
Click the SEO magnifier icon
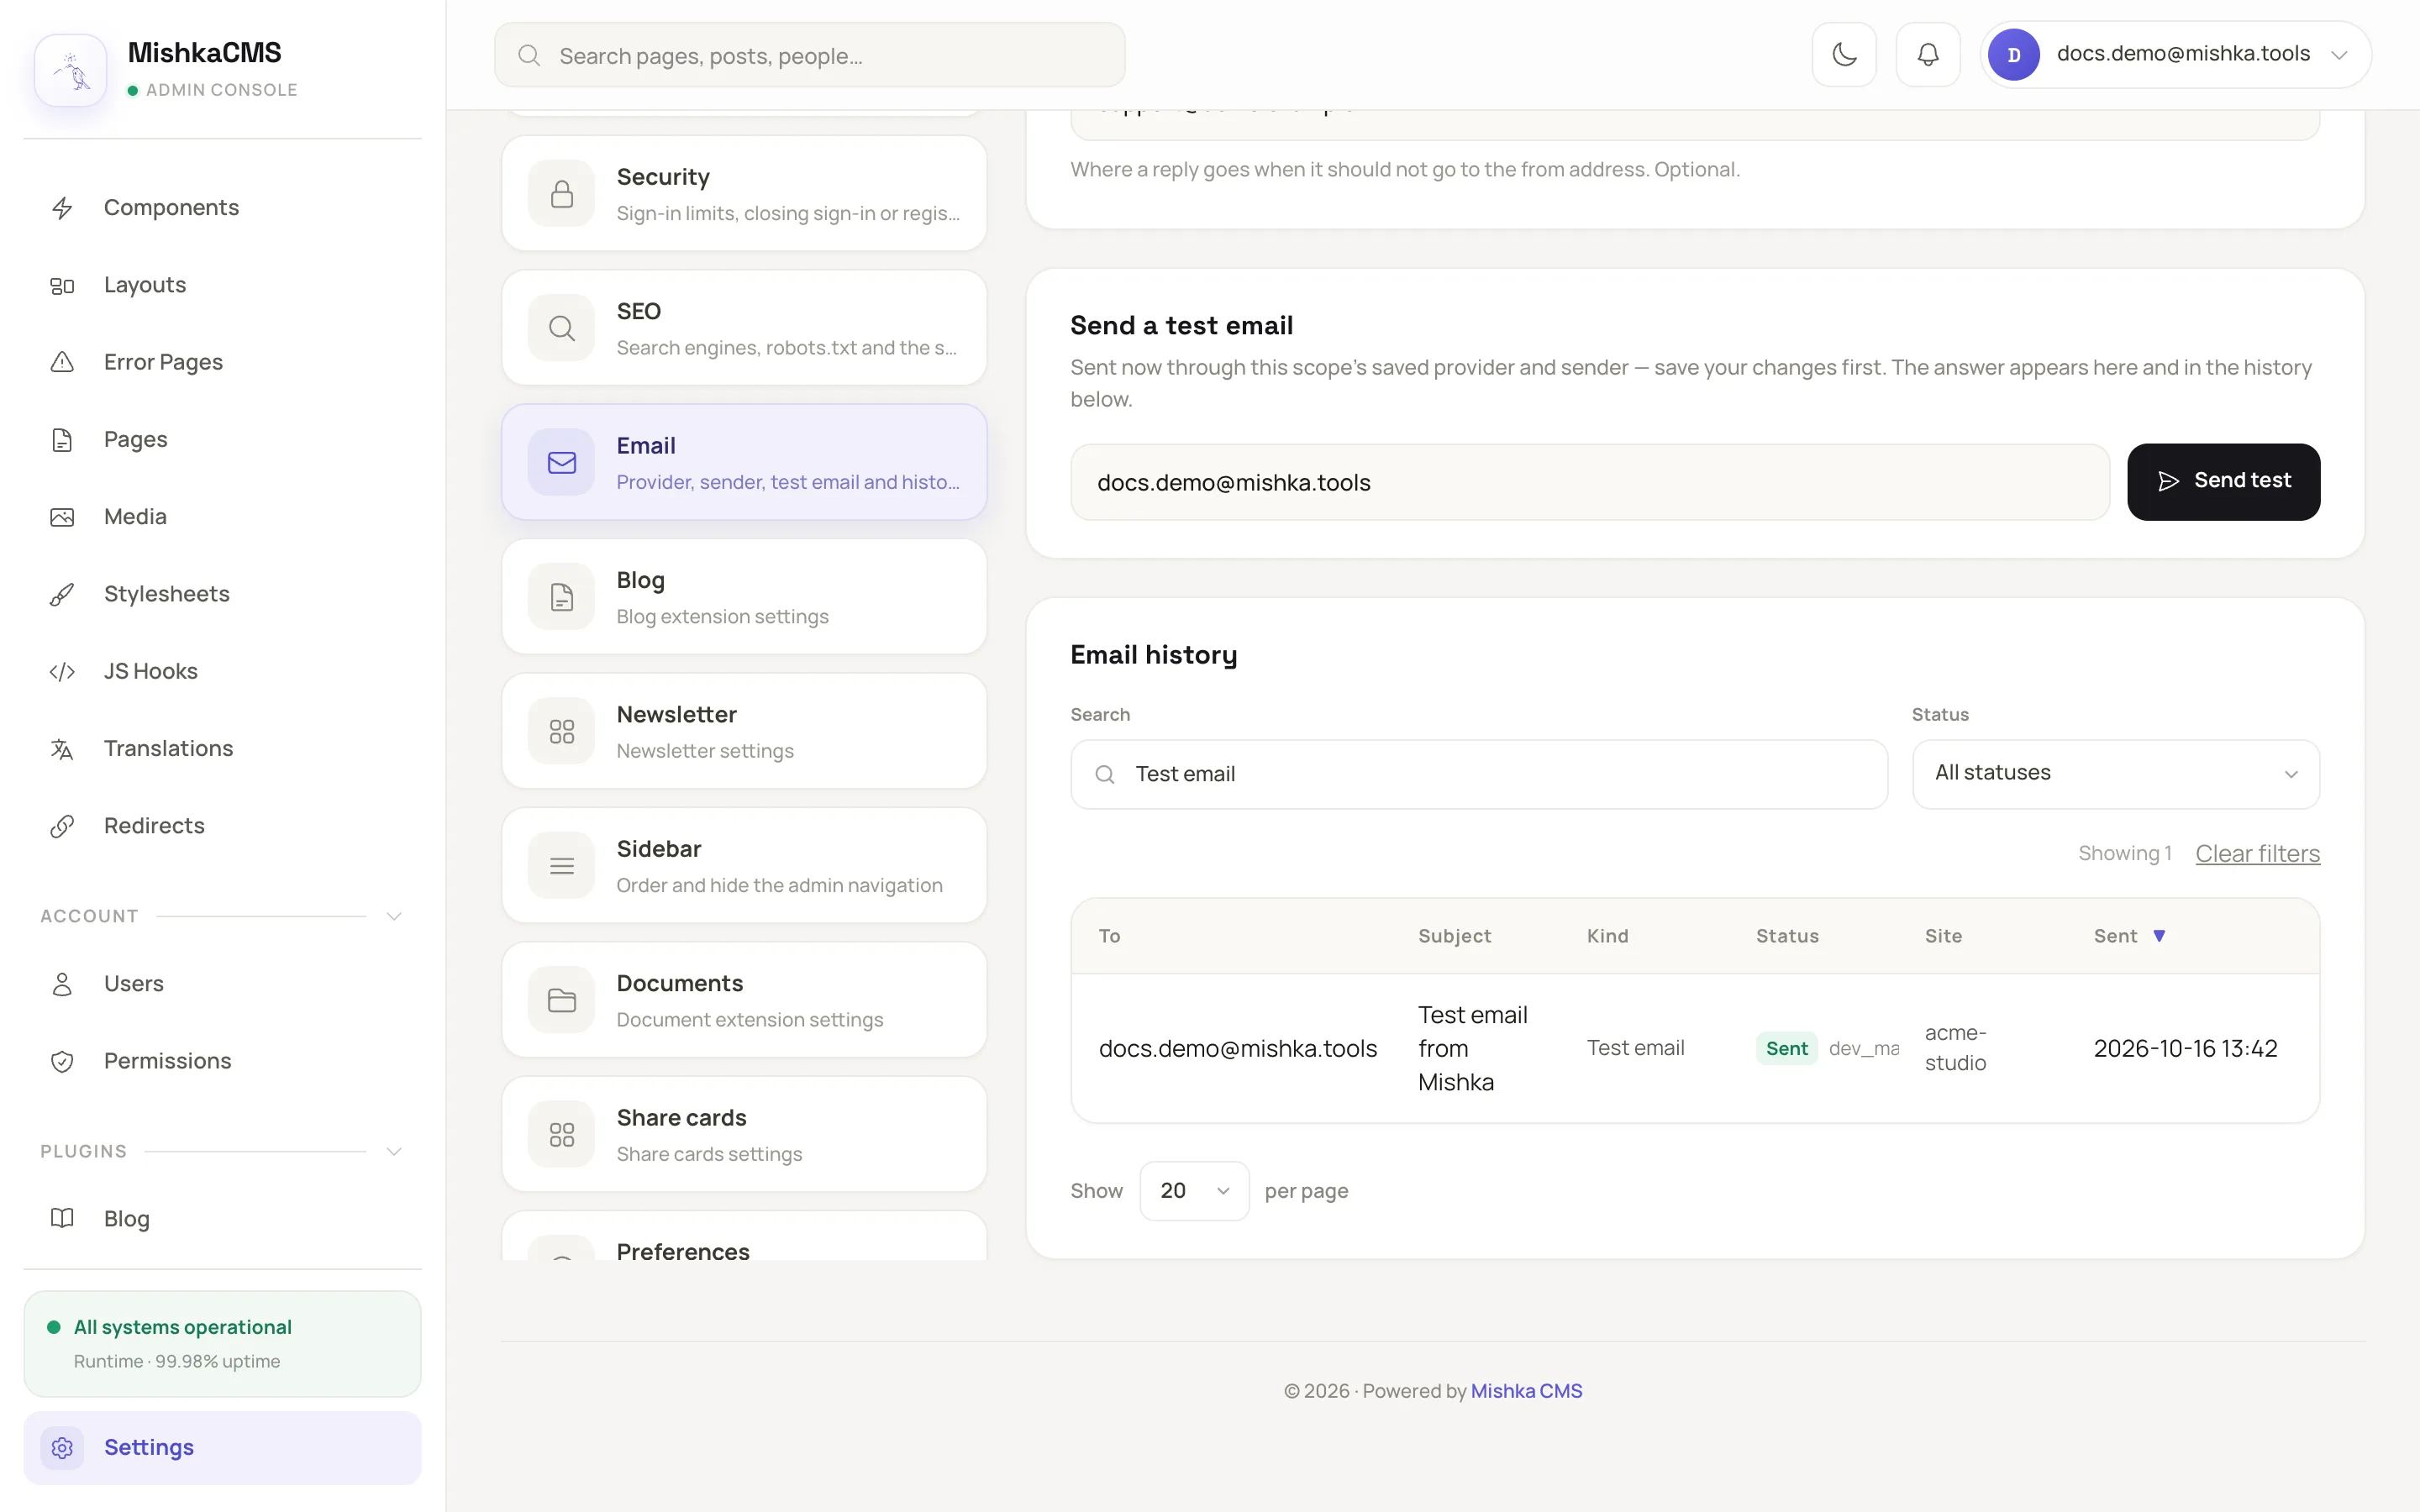[562, 328]
